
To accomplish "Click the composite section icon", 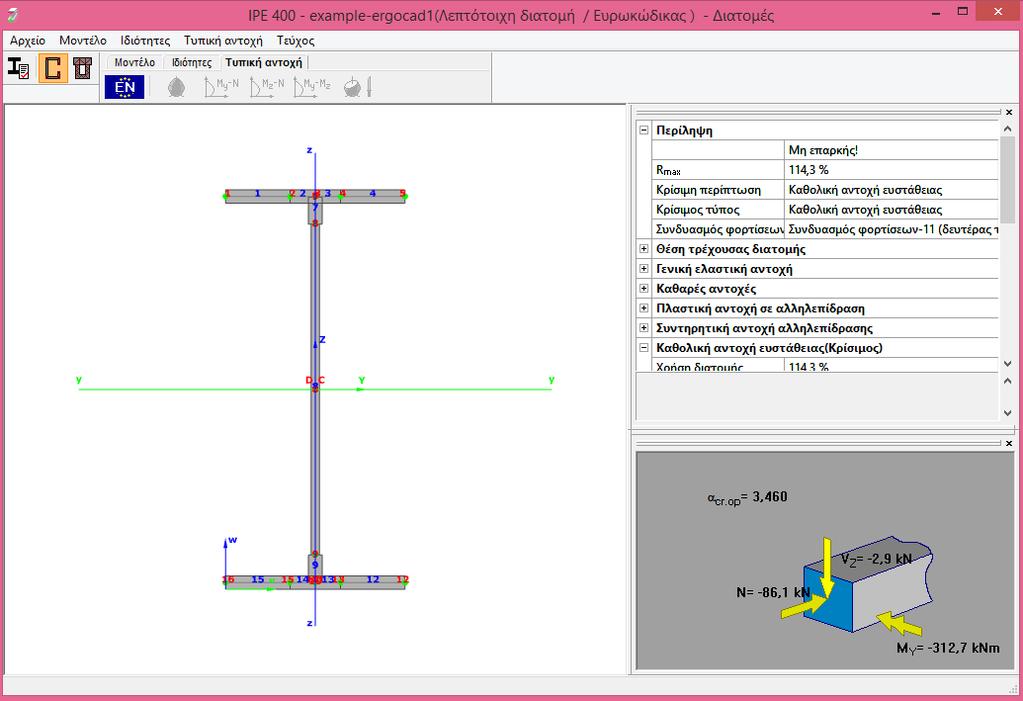I will click(x=82, y=68).
